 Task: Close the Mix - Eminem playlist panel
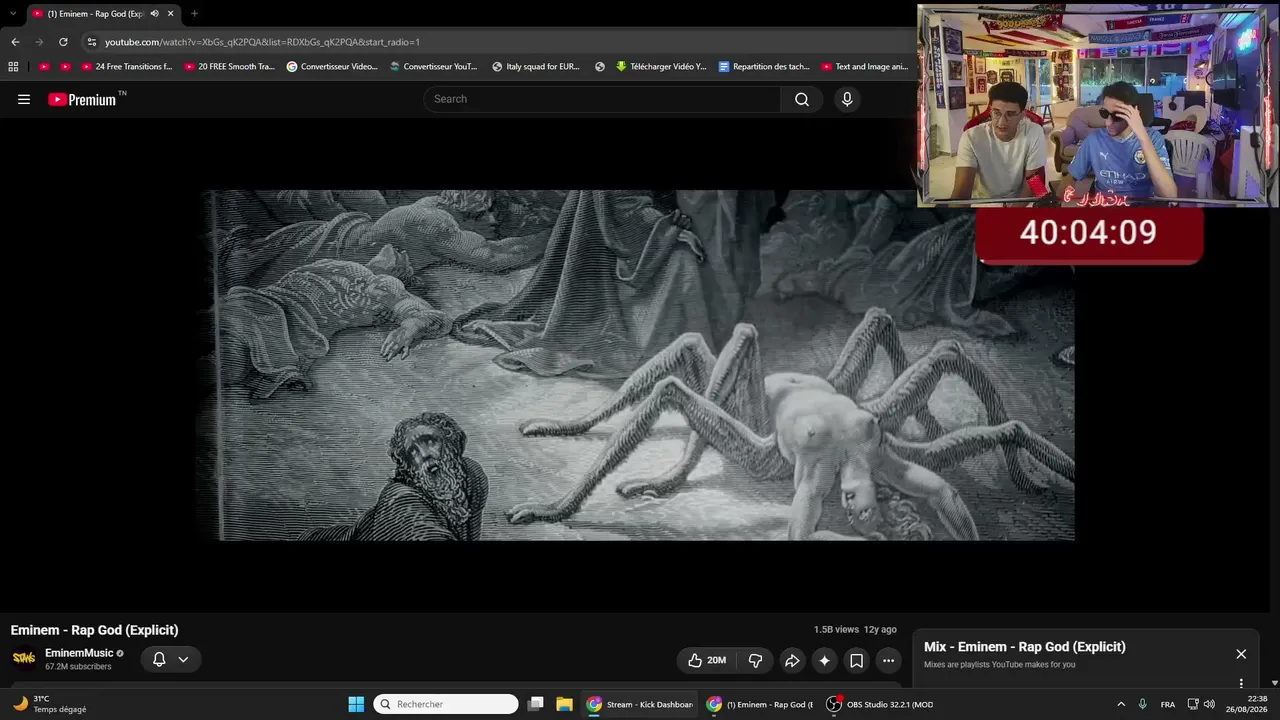1241,654
